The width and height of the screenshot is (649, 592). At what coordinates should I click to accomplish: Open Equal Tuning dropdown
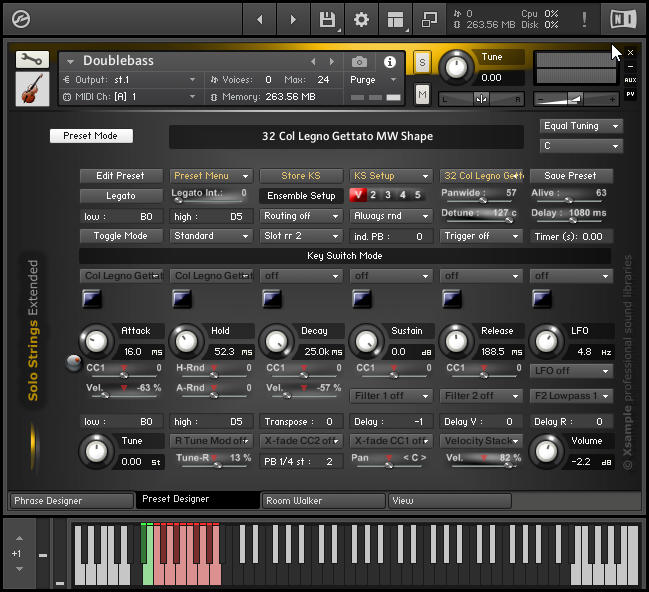click(581, 126)
